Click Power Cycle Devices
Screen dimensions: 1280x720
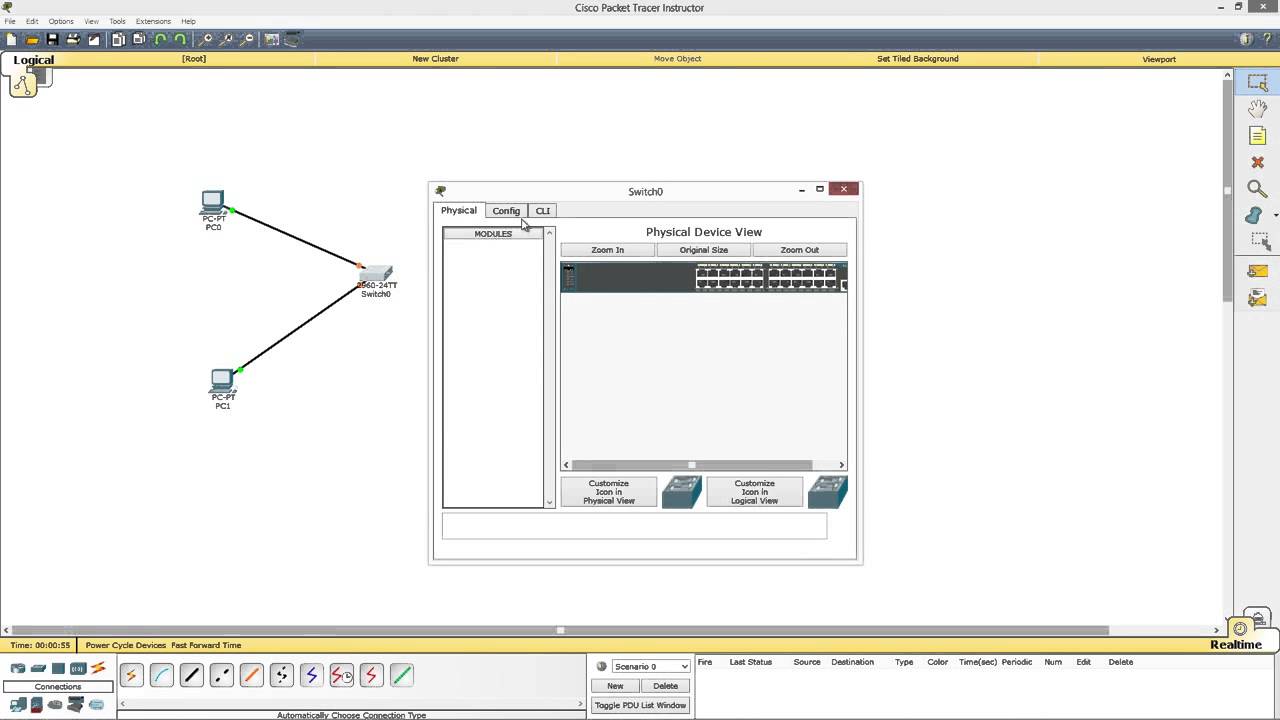point(126,645)
